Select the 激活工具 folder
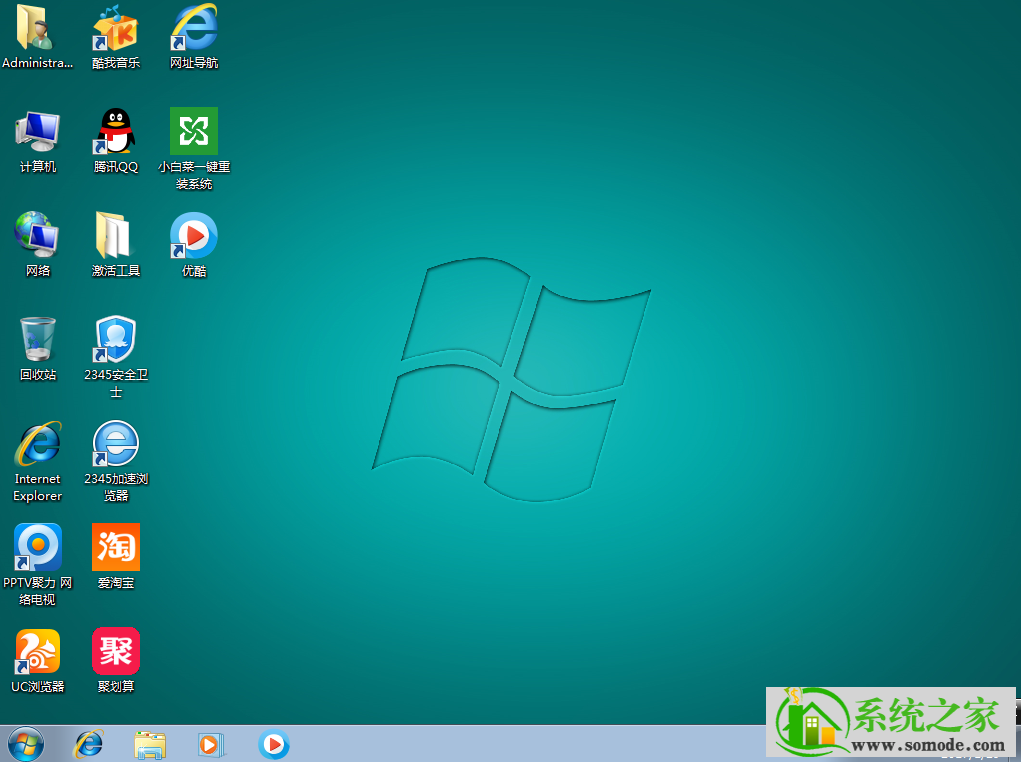 [116, 236]
